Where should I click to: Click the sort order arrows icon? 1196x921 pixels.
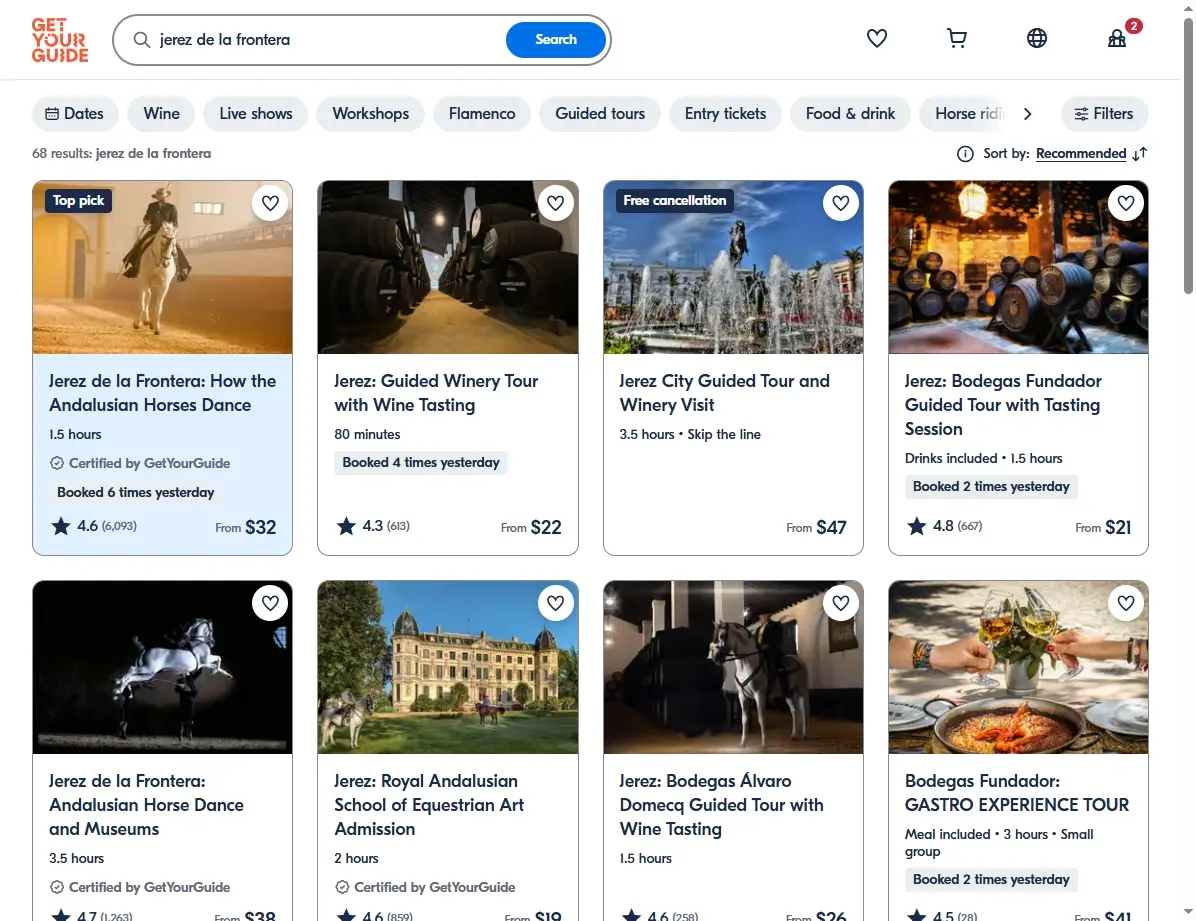pyautogui.click(x=1140, y=154)
